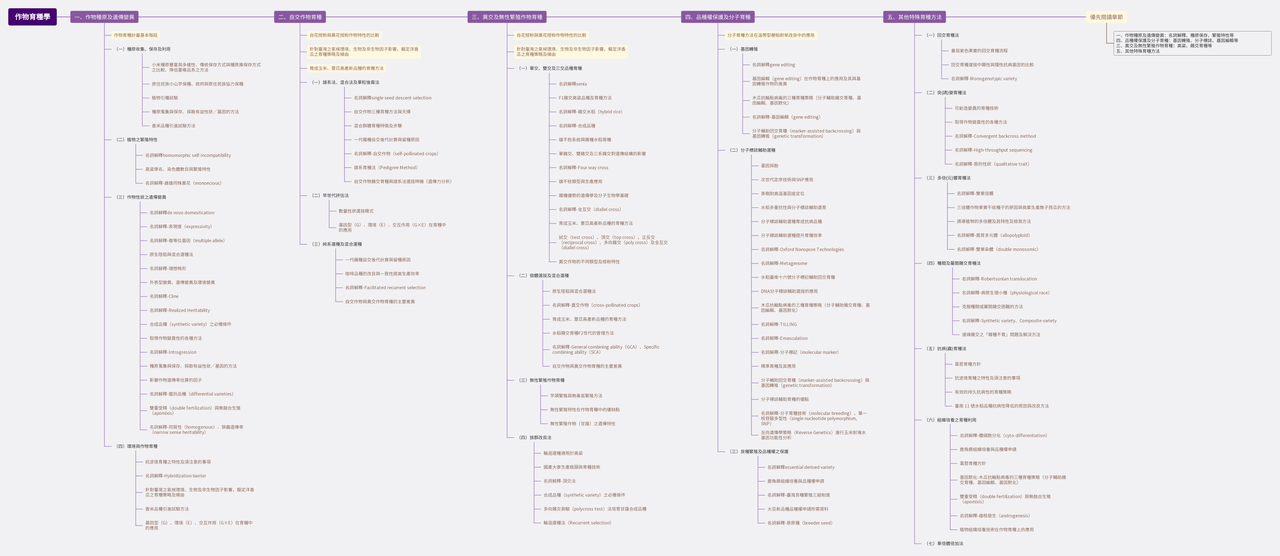Select node single seed descent selection
This screenshot has width=1280, height=556.
392,98
